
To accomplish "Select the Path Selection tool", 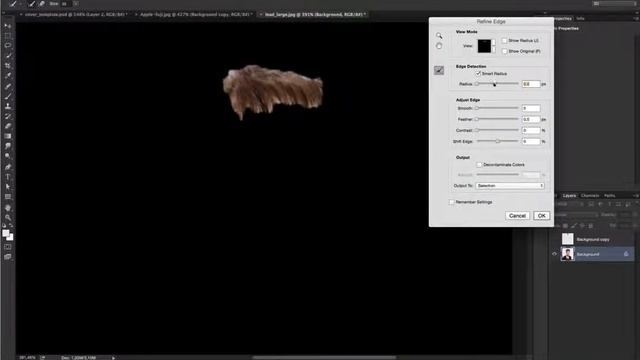I will pos(8,187).
